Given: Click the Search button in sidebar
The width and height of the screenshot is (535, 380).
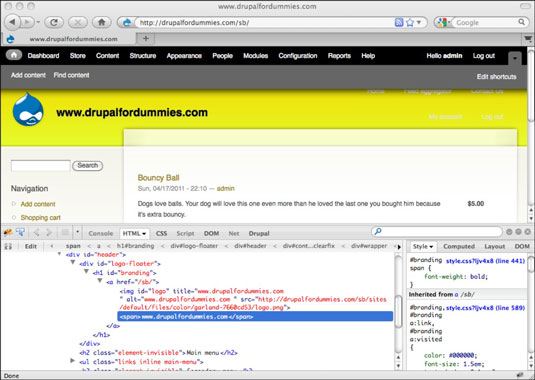Looking at the screenshot, I should point(87,165).
